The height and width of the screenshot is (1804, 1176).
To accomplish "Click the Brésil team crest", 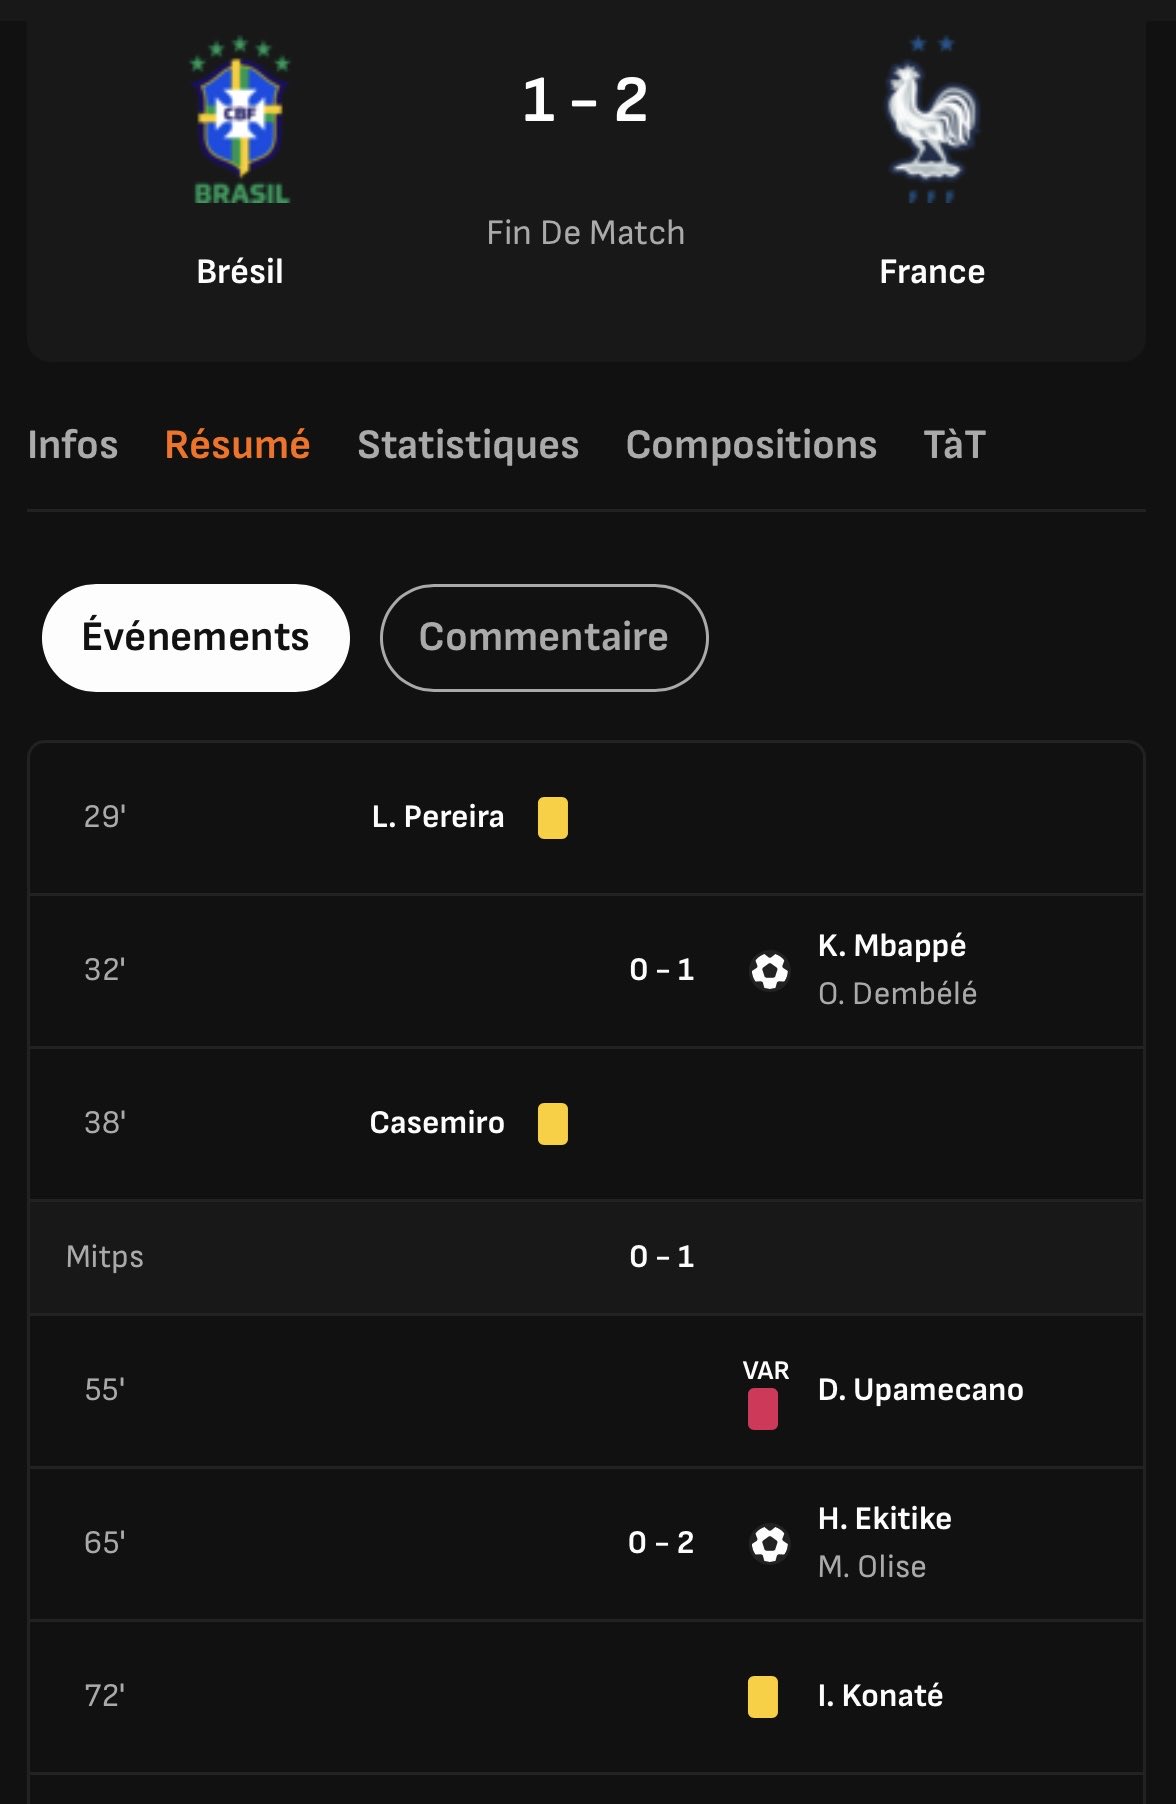I will tap(240, 121).
